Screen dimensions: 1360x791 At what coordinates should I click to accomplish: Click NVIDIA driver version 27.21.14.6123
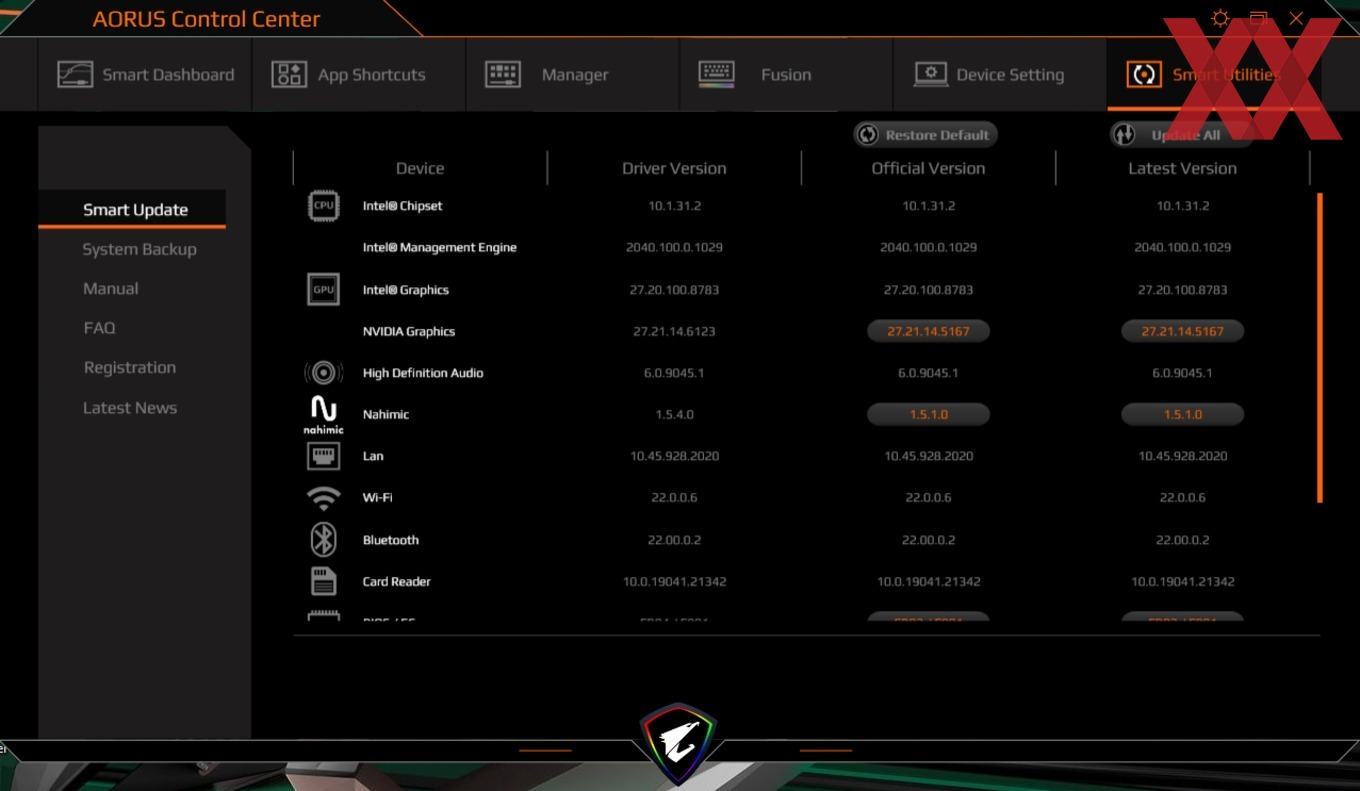coord(674,331)
